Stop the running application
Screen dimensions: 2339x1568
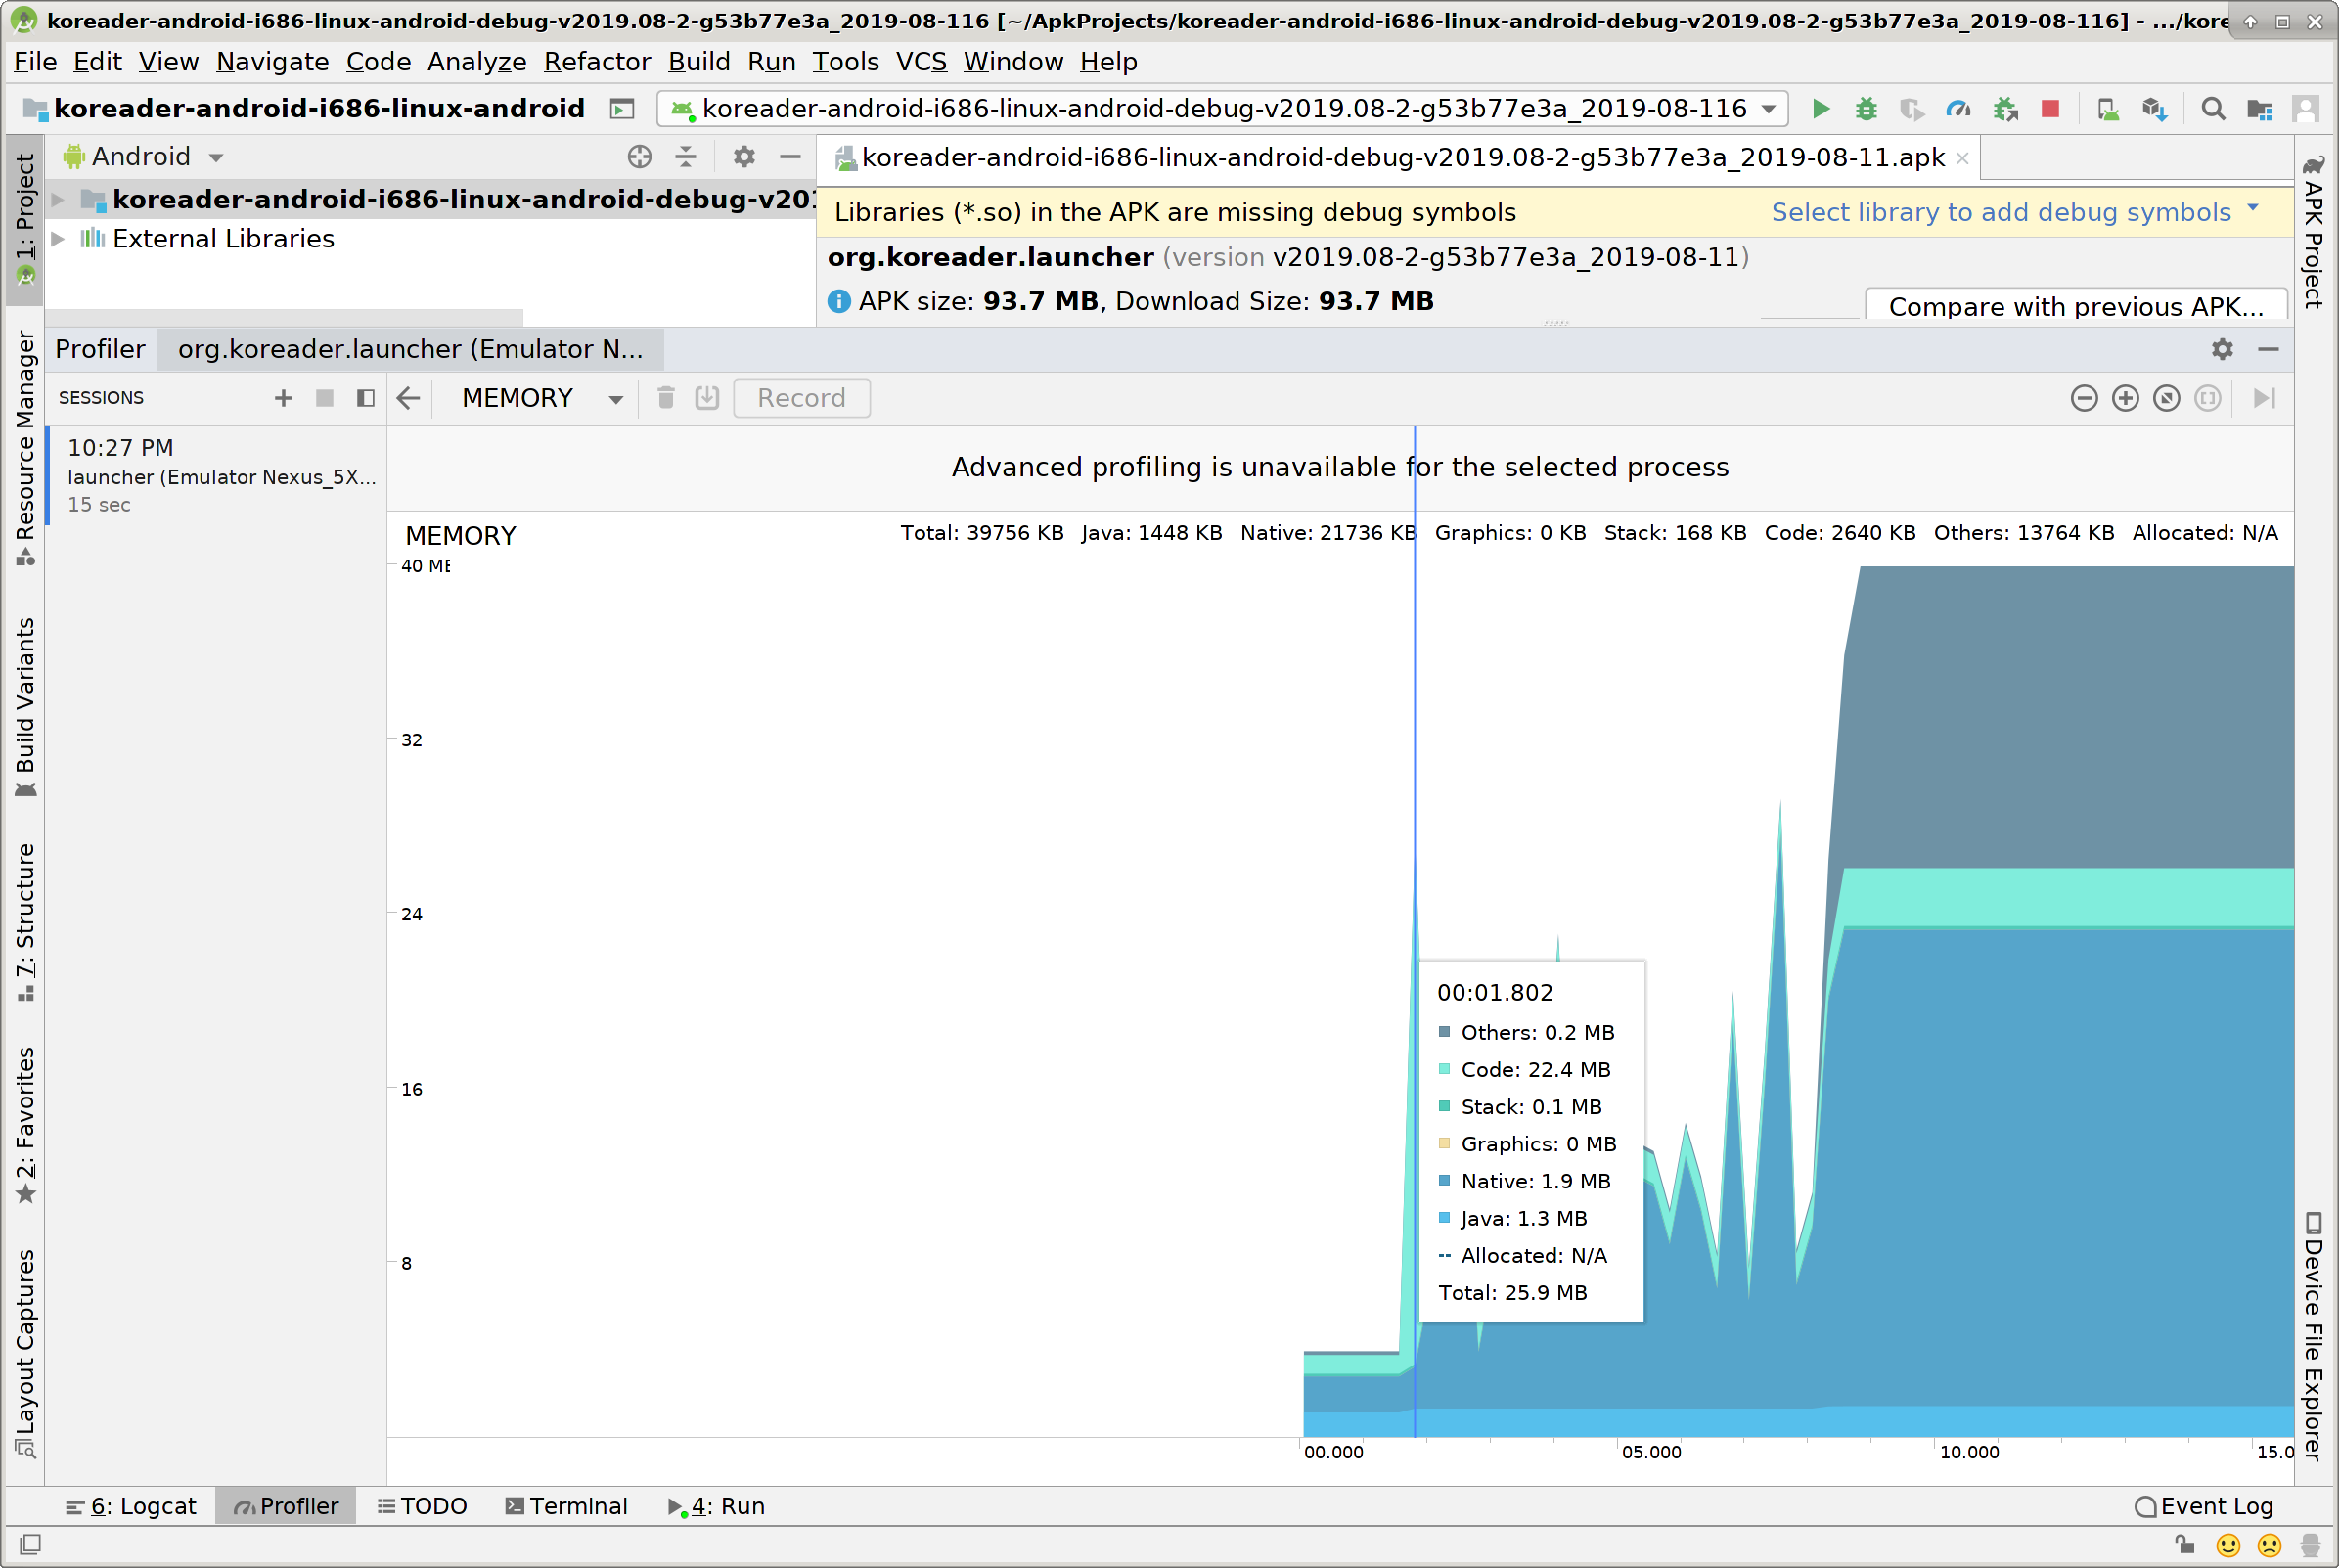click(x=2050, y=109)
